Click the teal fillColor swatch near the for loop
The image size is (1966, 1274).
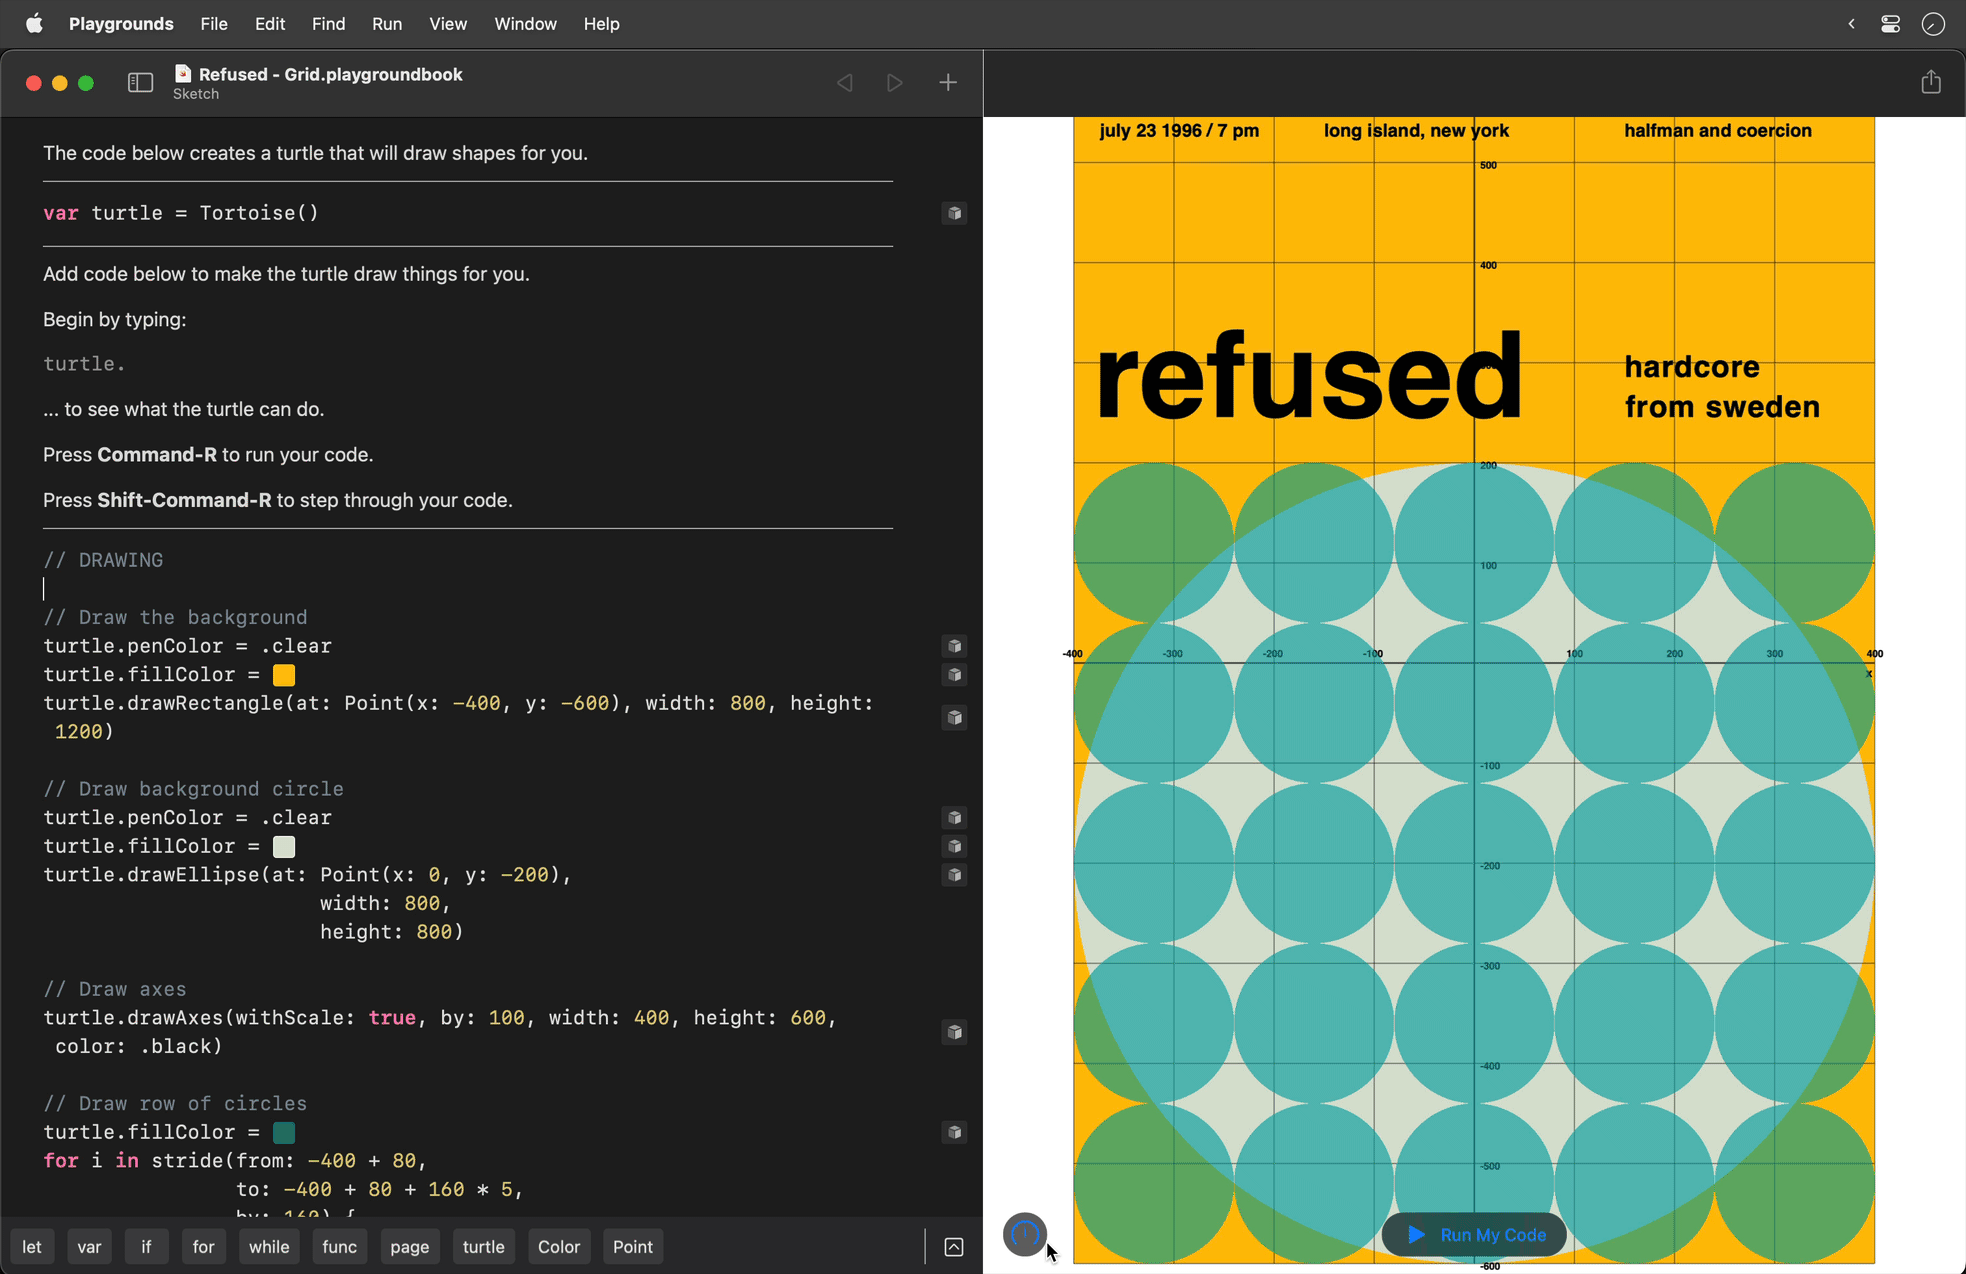click(283, 1132)
